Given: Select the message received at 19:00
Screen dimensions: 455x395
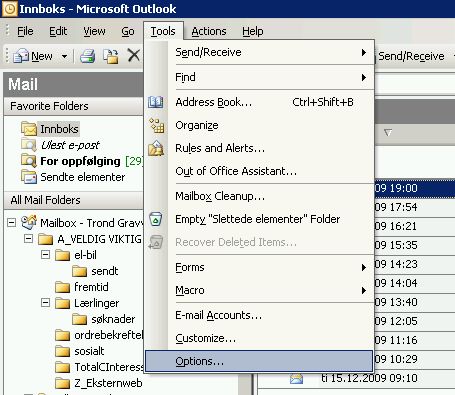Looking at the screenshot, I should (x=415, y=188).
